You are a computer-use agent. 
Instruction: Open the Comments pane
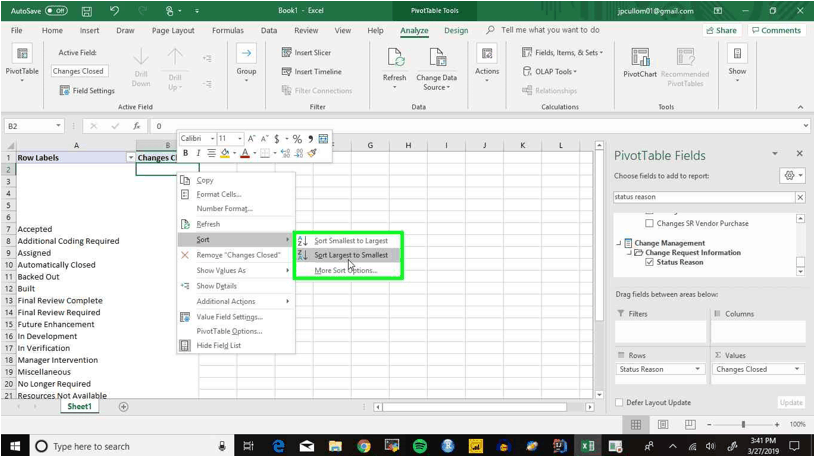(776, 30)
